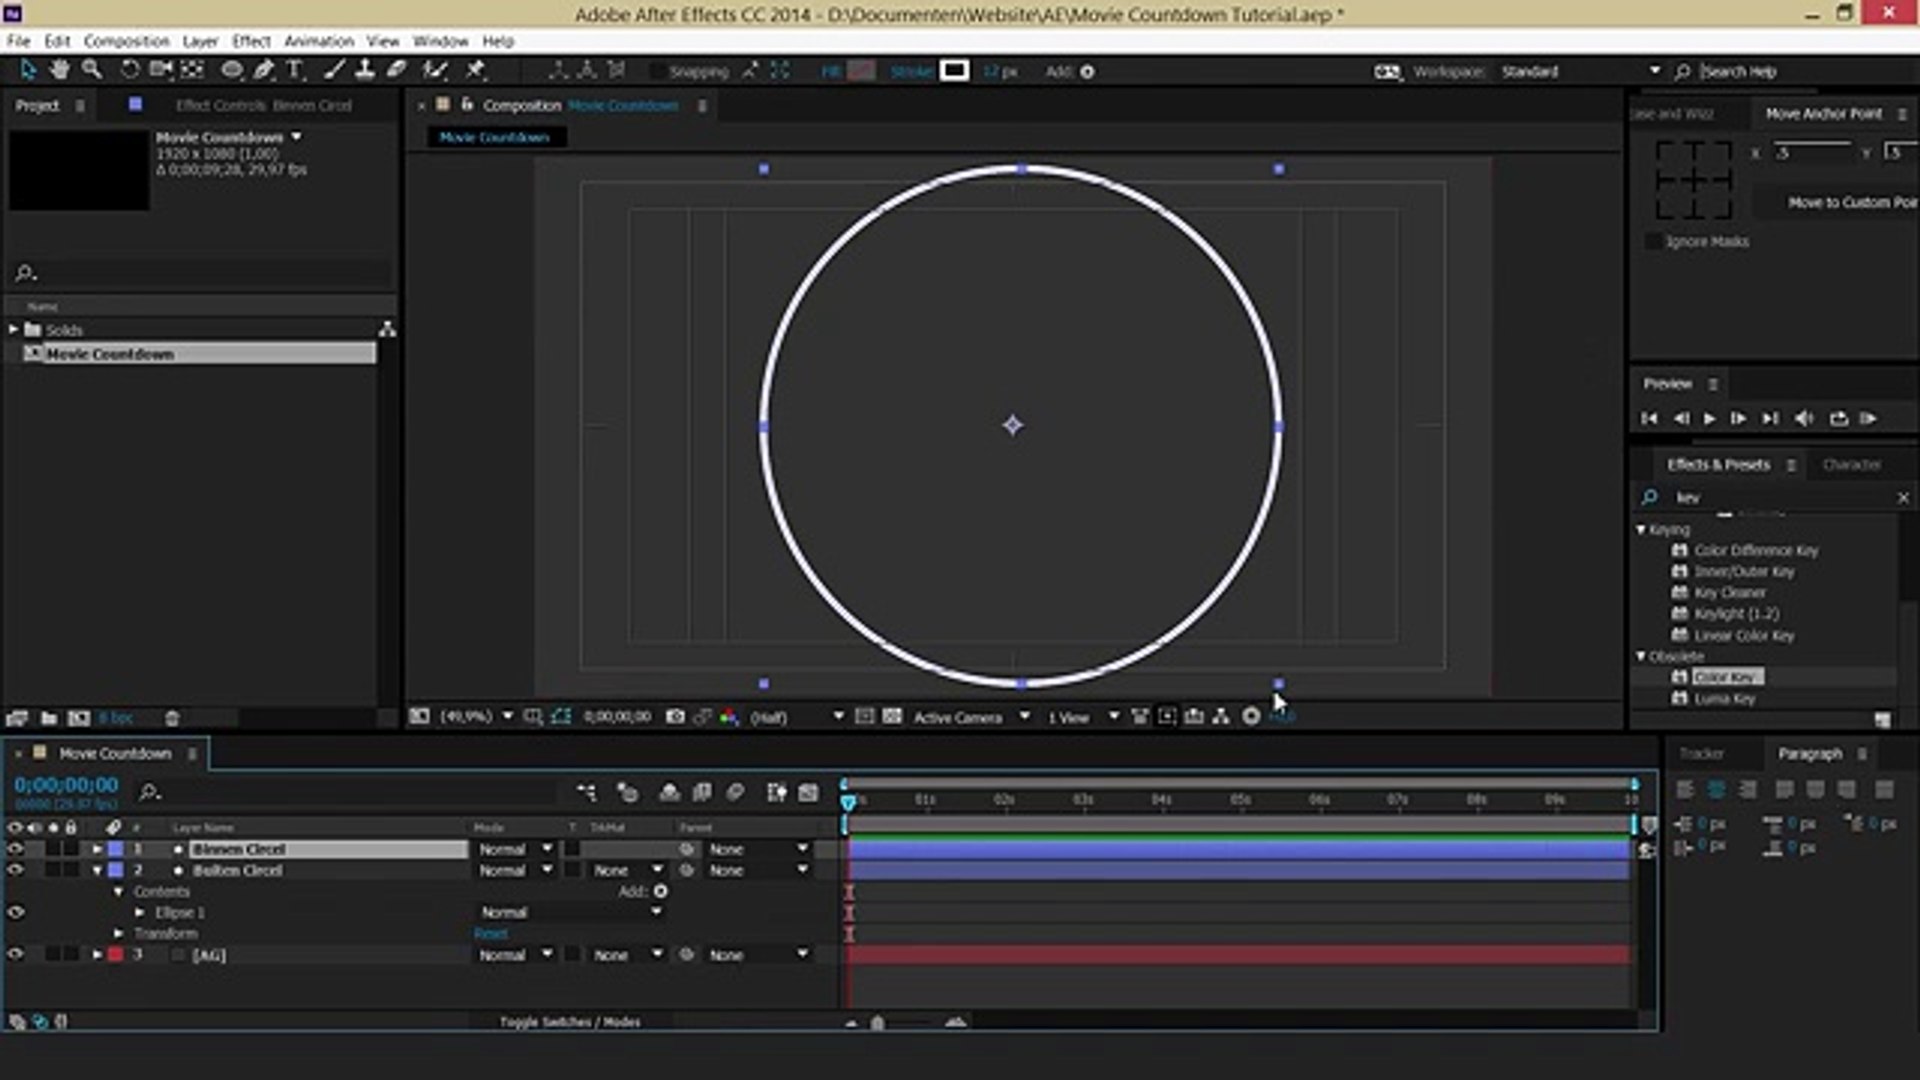1920x1080 pixels.
Task: Mute audio in Preview panel
Action: point(1804,418)
